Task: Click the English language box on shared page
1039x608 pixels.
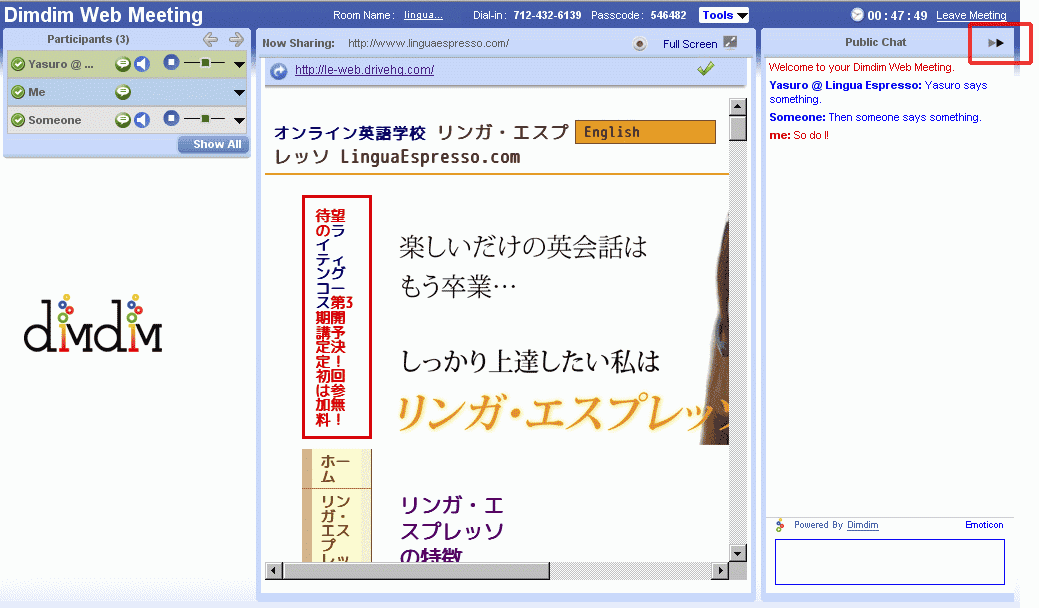Action: (645, 132)
